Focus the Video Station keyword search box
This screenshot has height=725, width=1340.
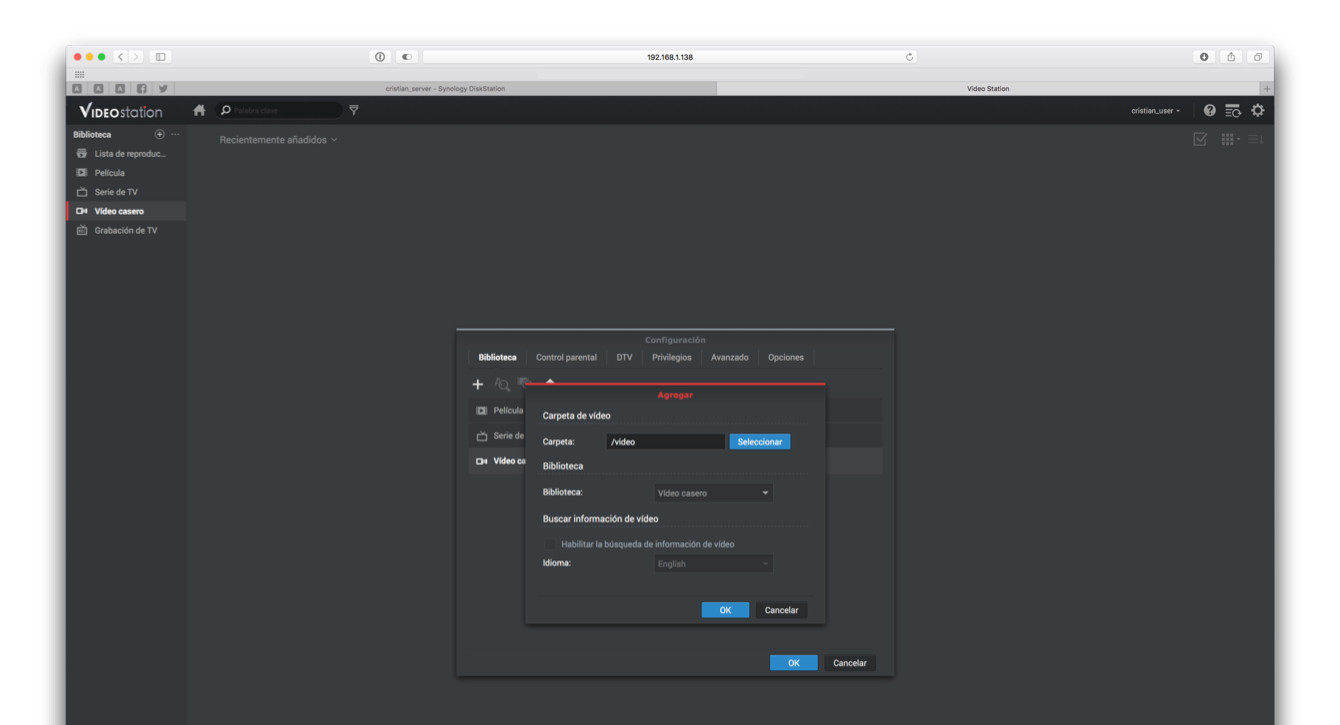tap(279, 110)
